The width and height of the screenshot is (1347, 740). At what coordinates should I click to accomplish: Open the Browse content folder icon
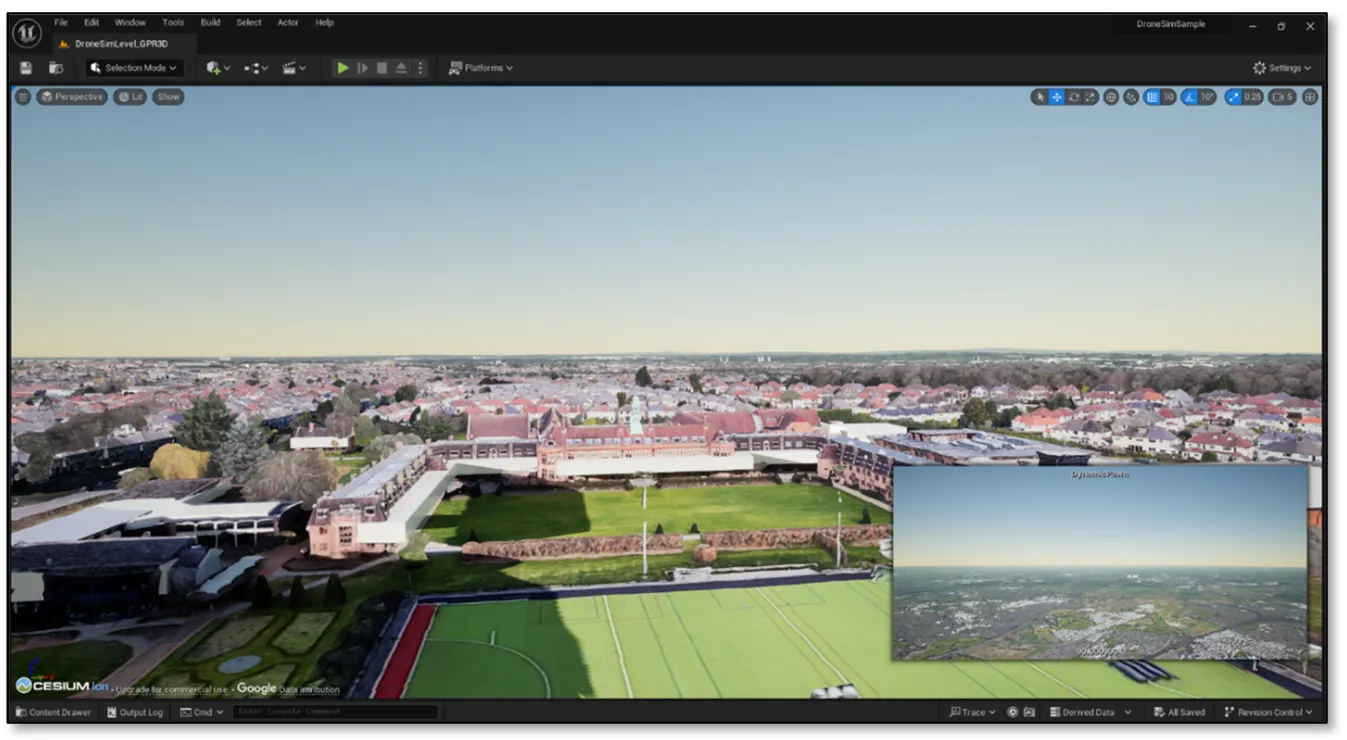56,68
